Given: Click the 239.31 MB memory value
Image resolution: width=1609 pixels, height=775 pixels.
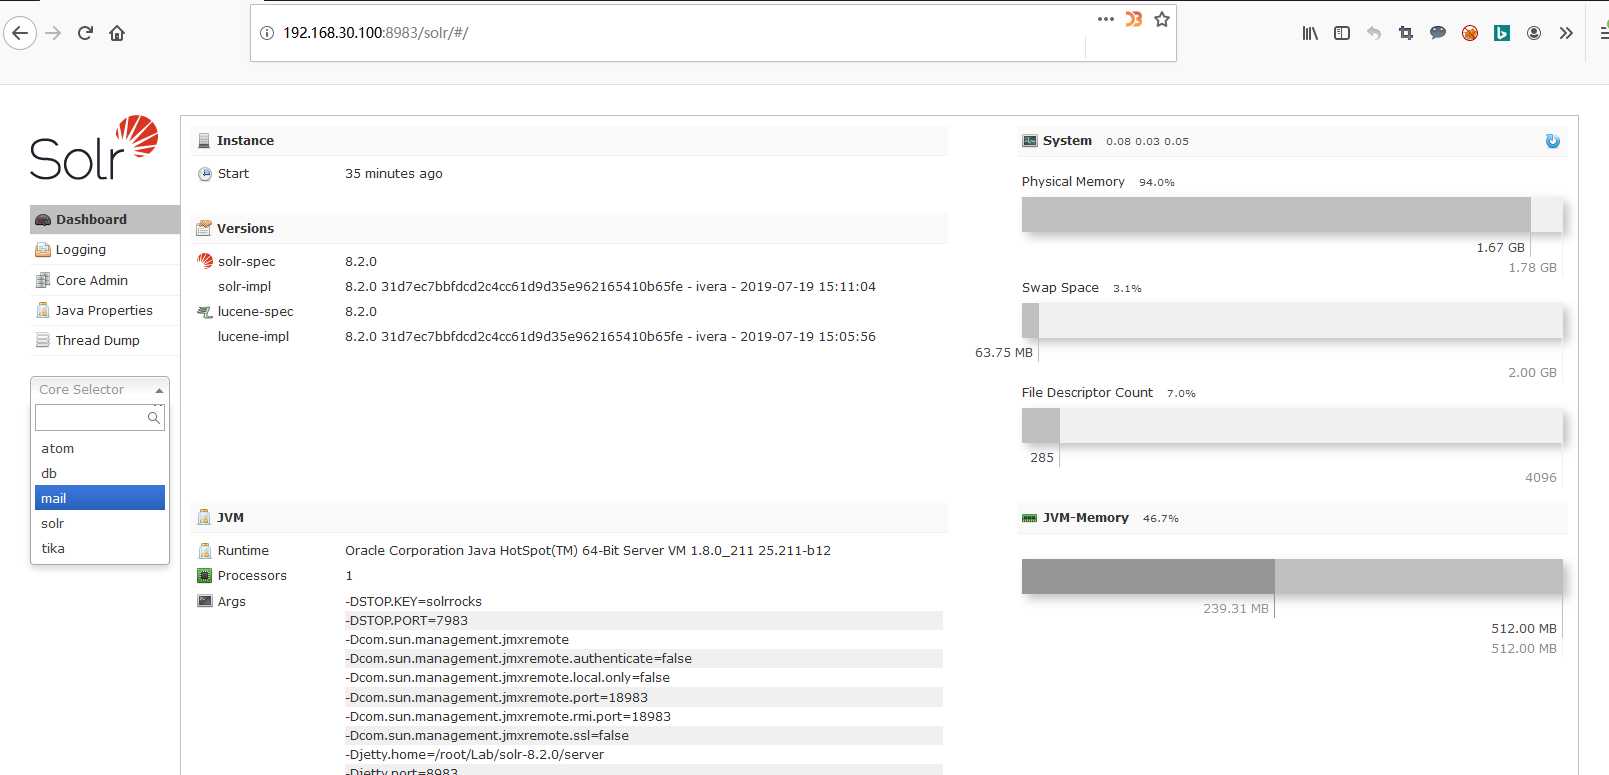Looking at the screenshot, I should click(x=1236, y=608).
